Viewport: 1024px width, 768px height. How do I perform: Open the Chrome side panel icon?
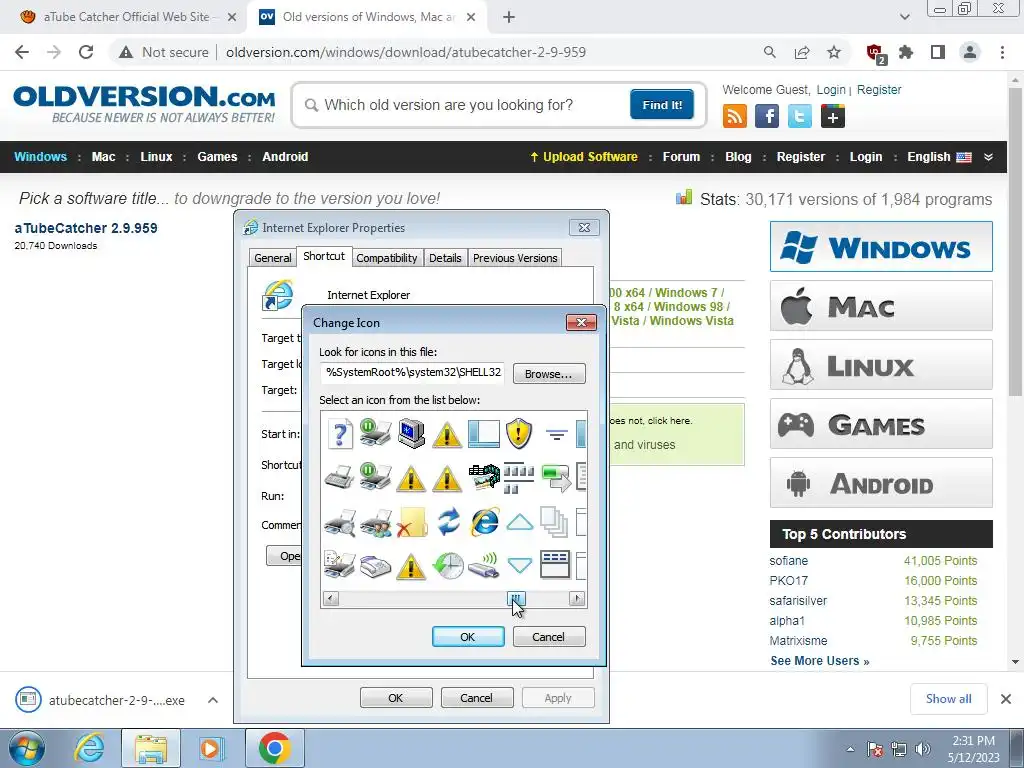tap(938, 52)
